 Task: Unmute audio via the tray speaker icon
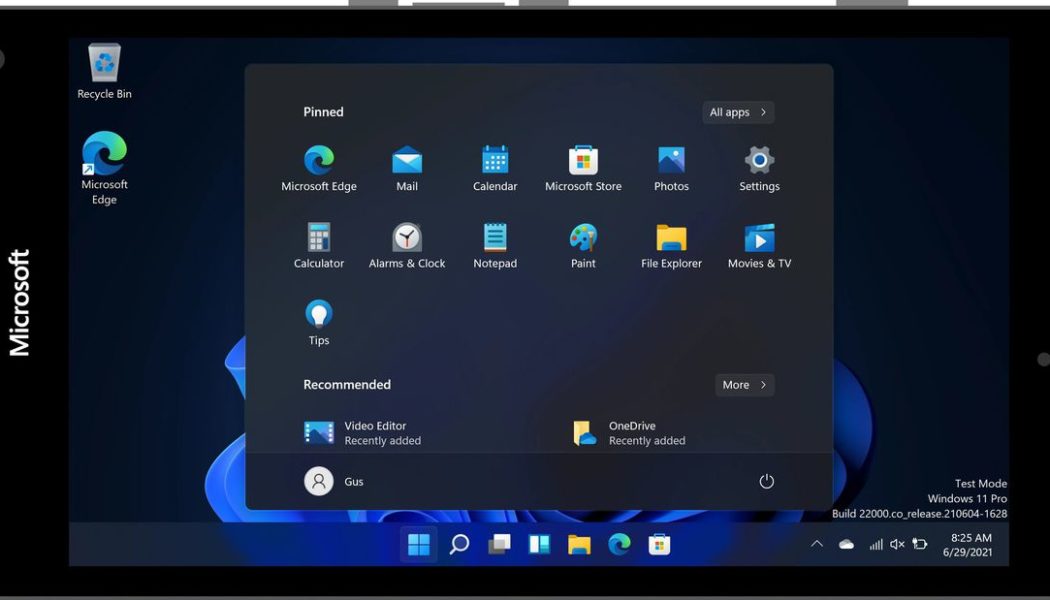pyautogui.click(x=896, y=544)
